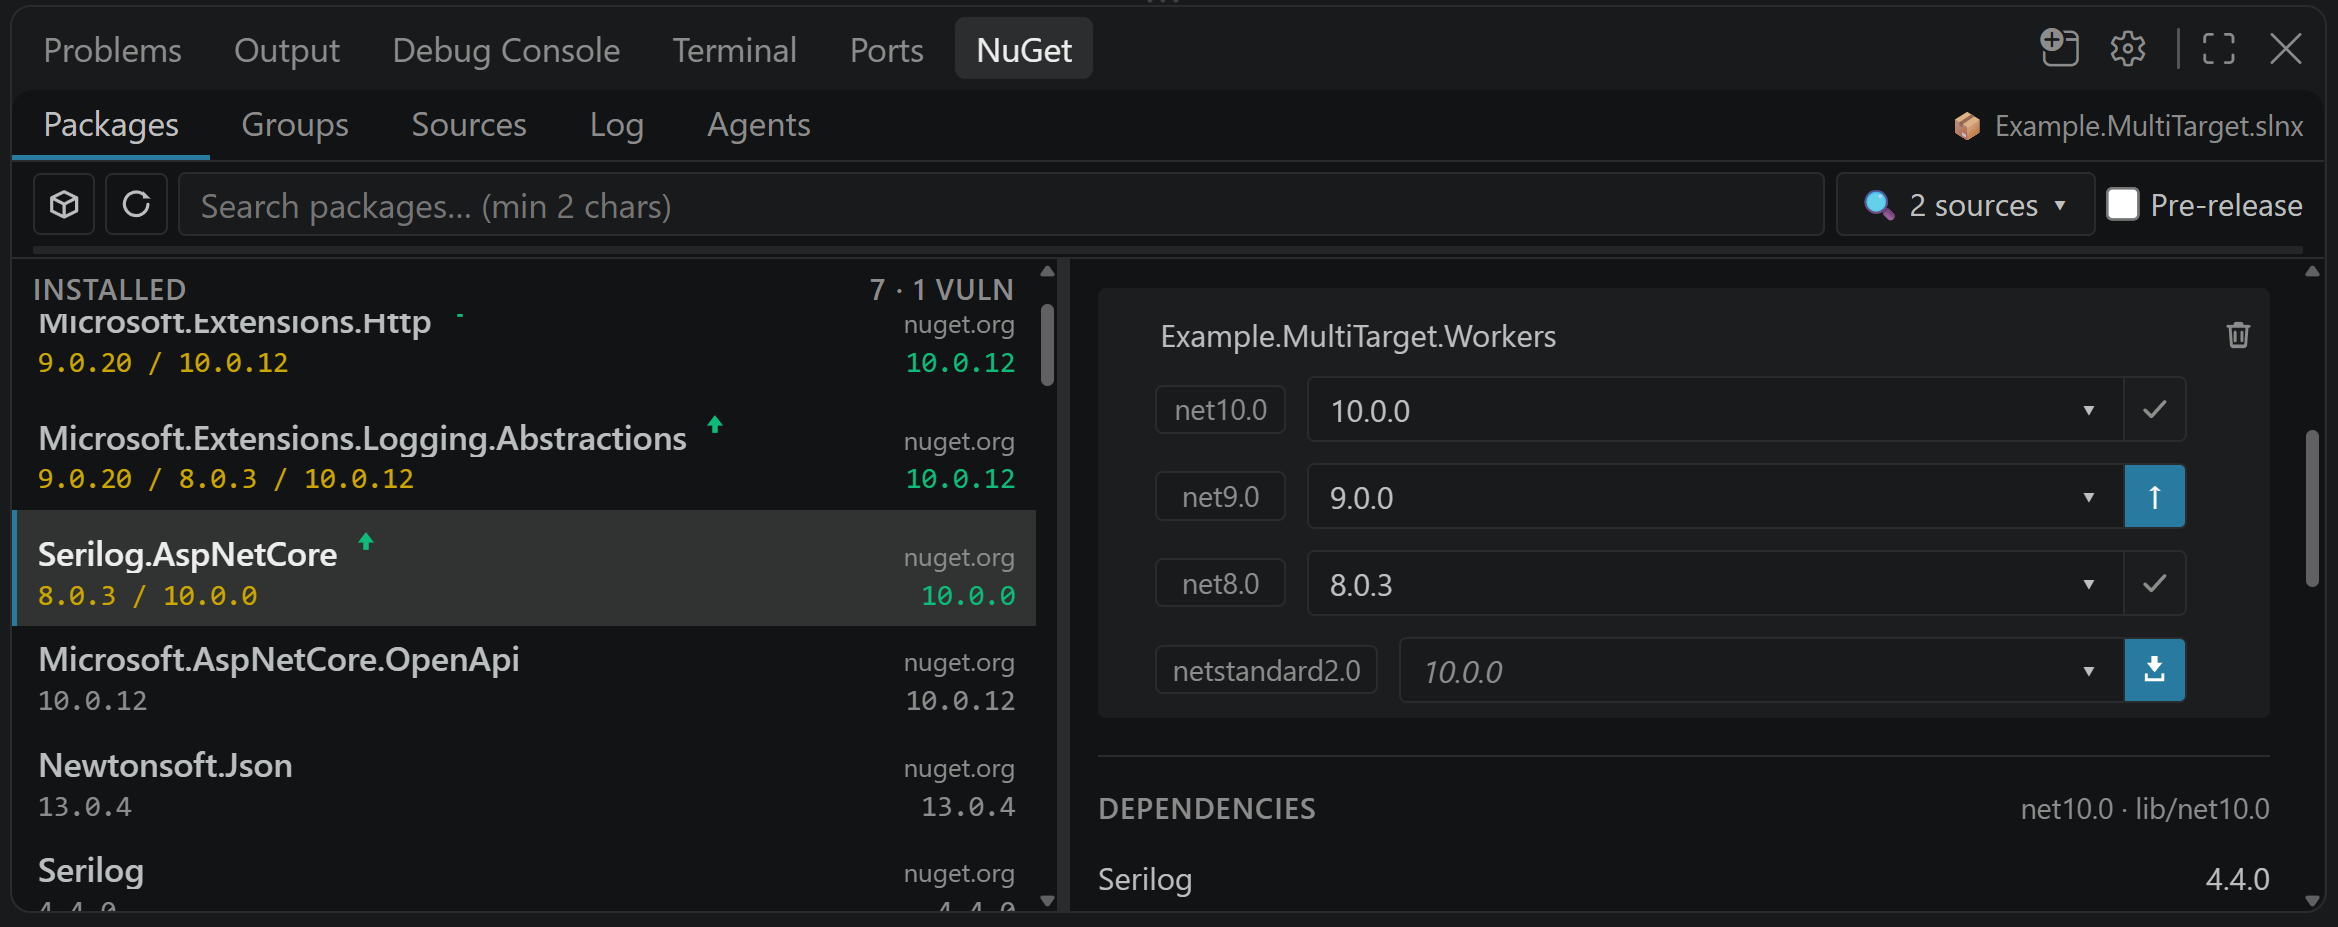The width and height of the screenshot is (2338, 927).
Task: Open the new panel window icon
Action: [2059, 48]
